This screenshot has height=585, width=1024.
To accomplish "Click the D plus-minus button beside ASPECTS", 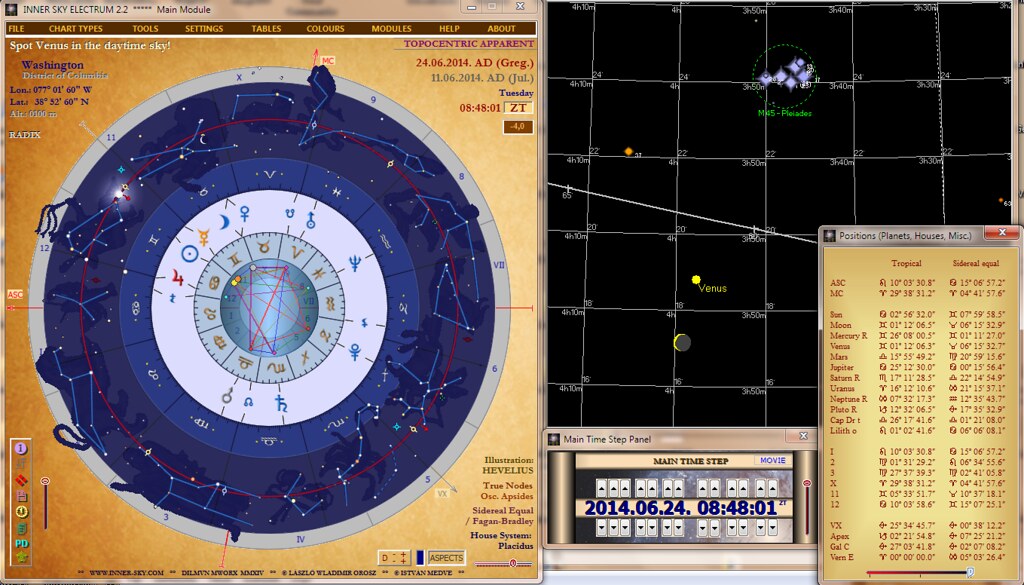I will (x=394, y=558).
